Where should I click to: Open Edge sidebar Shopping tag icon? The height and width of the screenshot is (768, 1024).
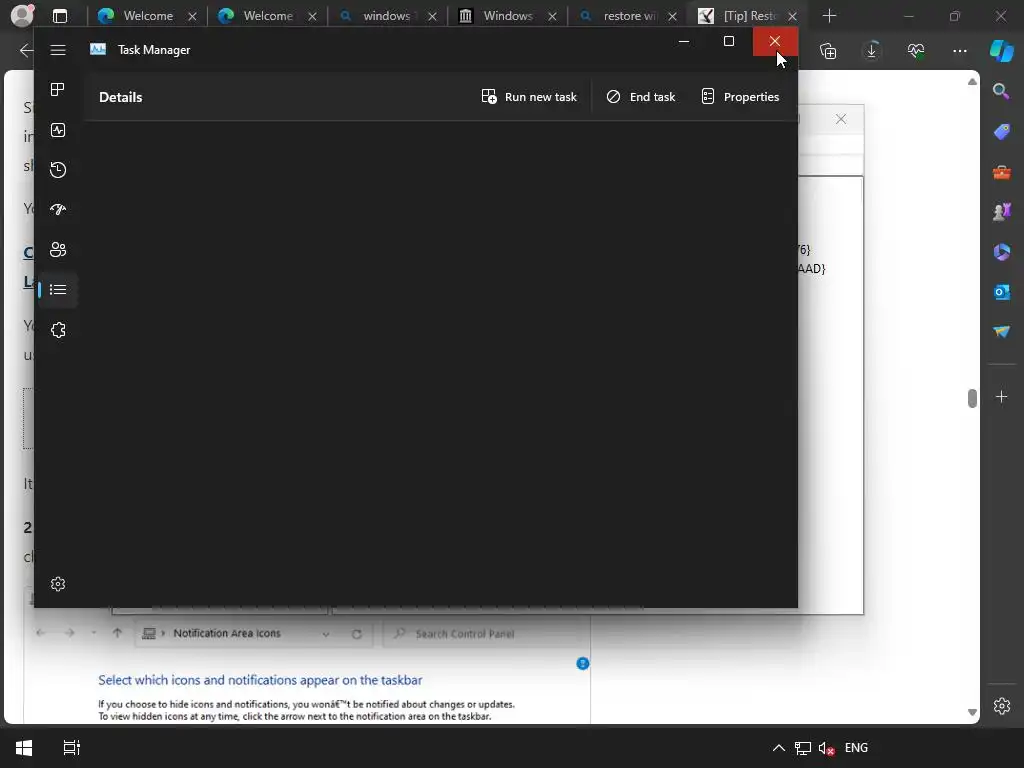[1001, 131]
